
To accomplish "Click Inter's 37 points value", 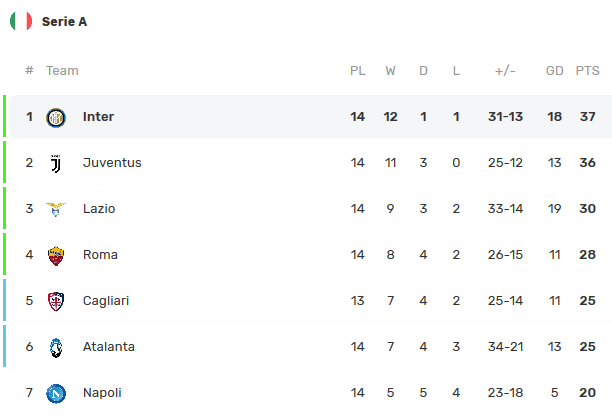I will click(x=587, y=117).
